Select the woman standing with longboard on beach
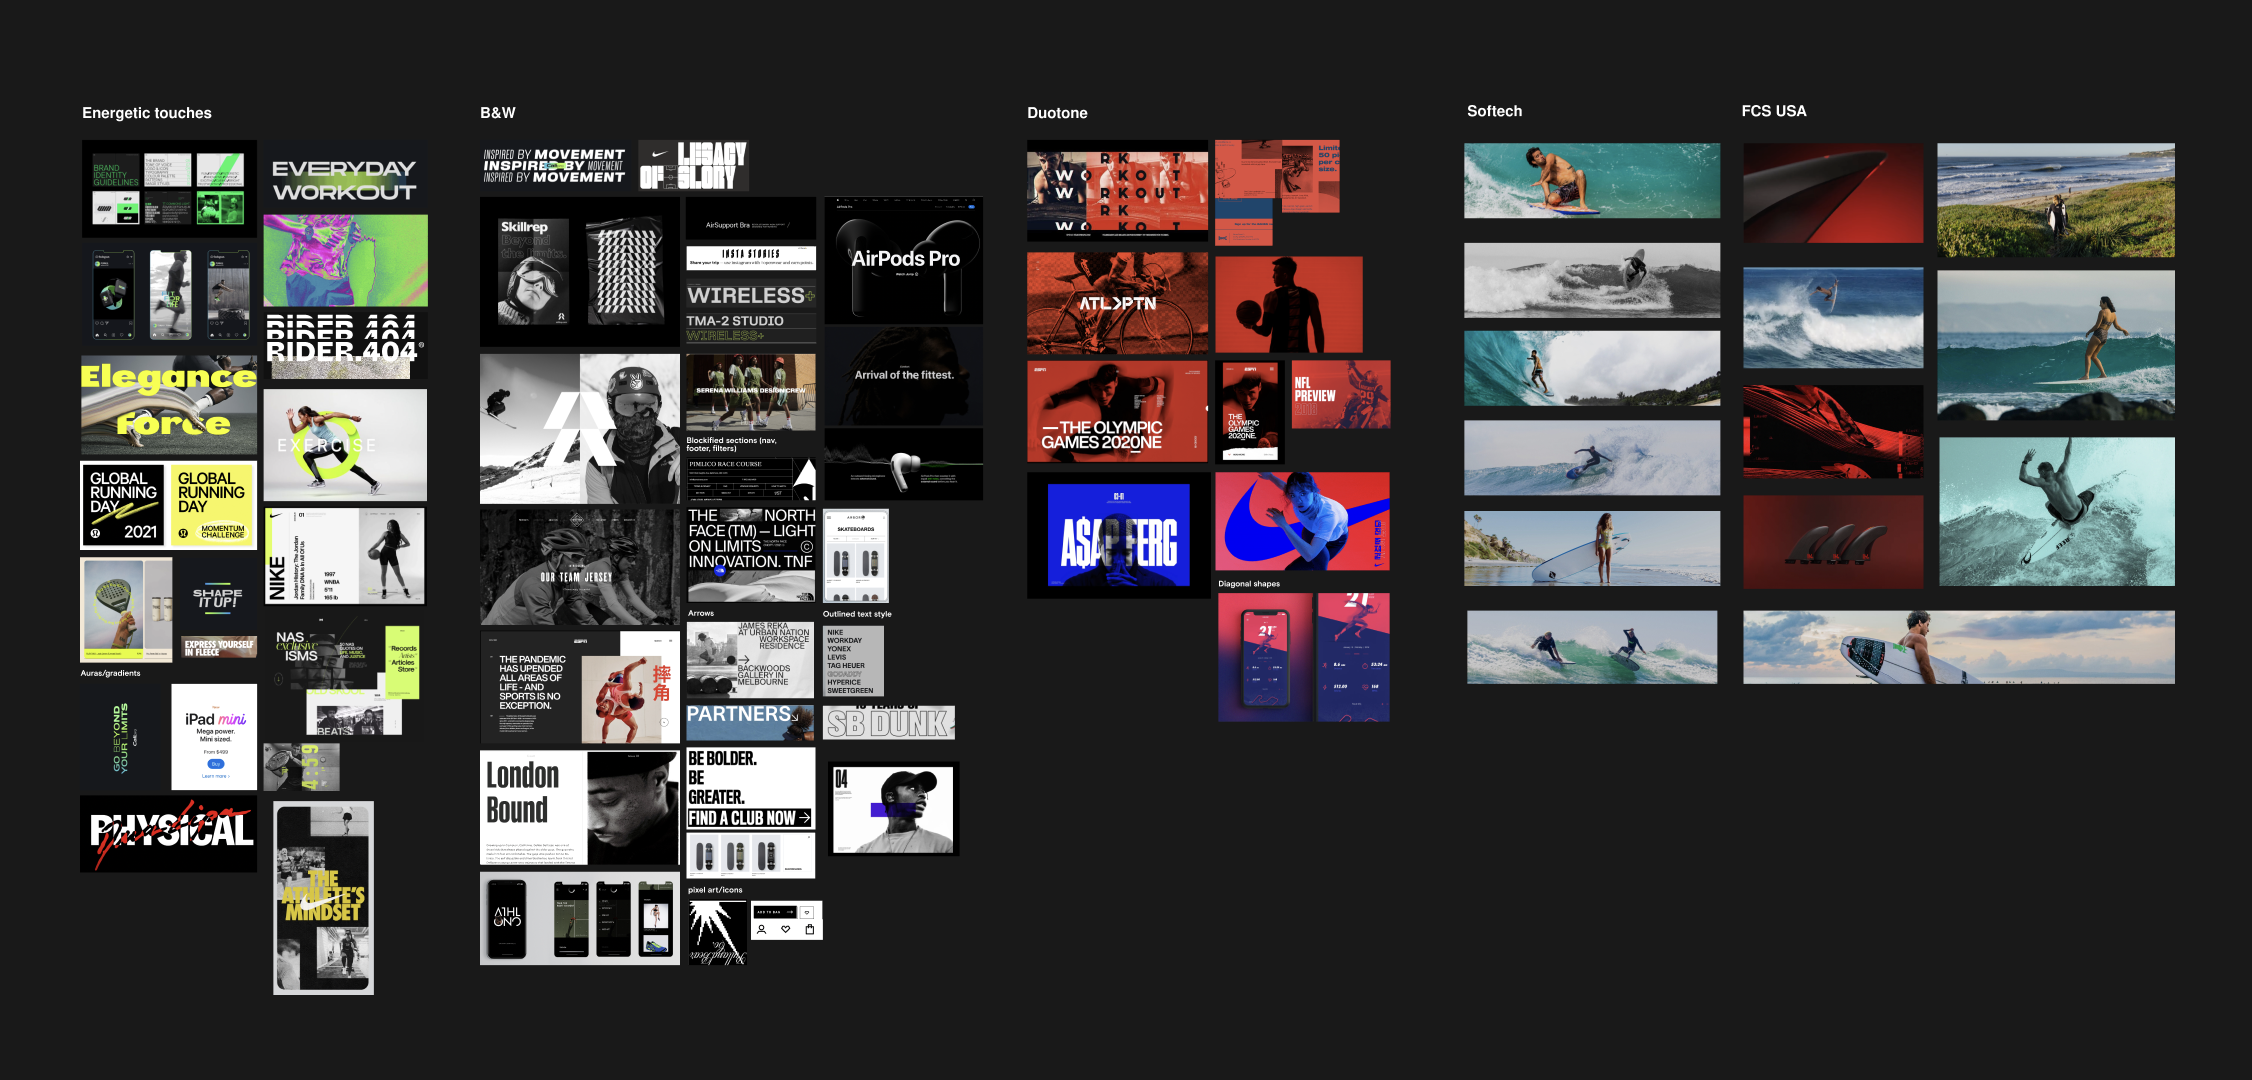Image resolution: width=2252 pixels, height=1080 pixels. point(1592,548)
